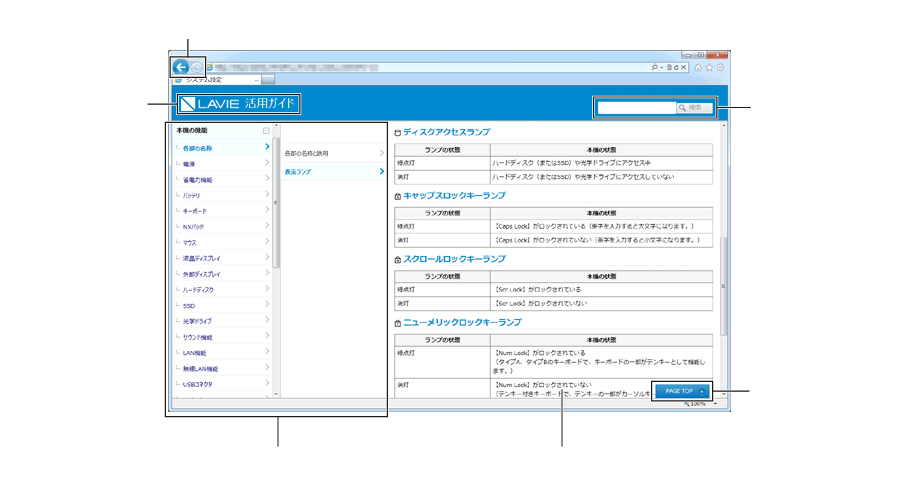Viewport: 900px width, 500px height.
Task: Select USBコネクタ in the menu tree
Action: tap(197, 385)
